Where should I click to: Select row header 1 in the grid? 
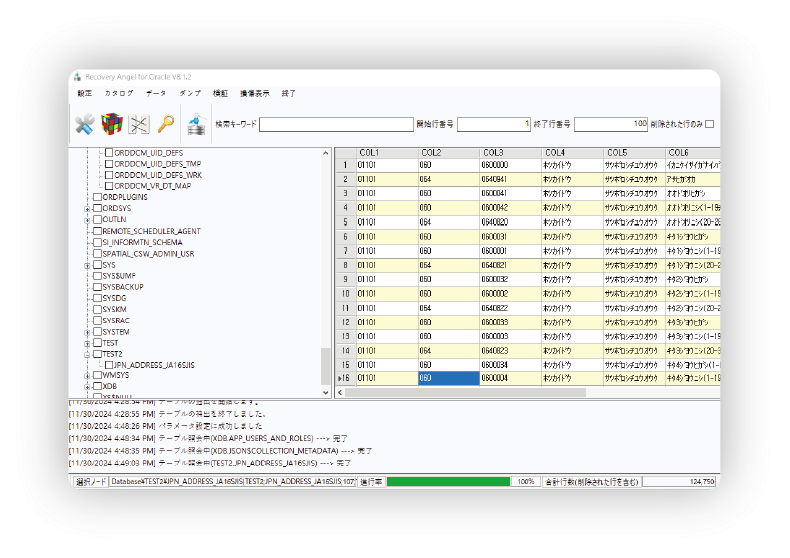click(x=346, y=165)
